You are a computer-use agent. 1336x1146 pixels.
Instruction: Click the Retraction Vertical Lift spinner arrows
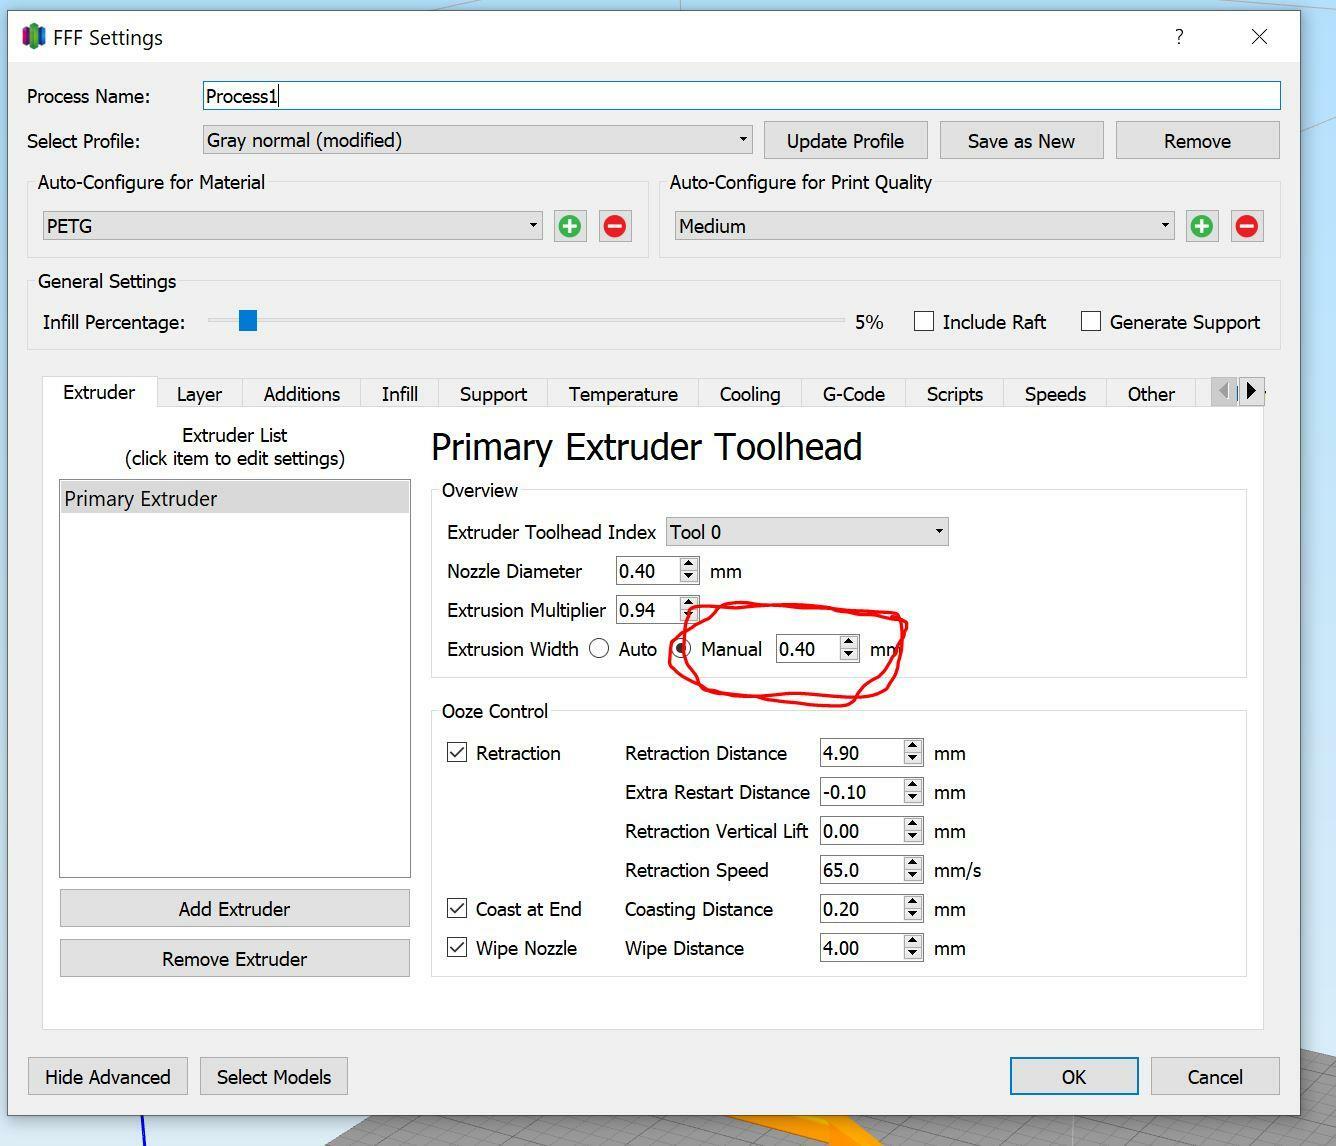912,831
